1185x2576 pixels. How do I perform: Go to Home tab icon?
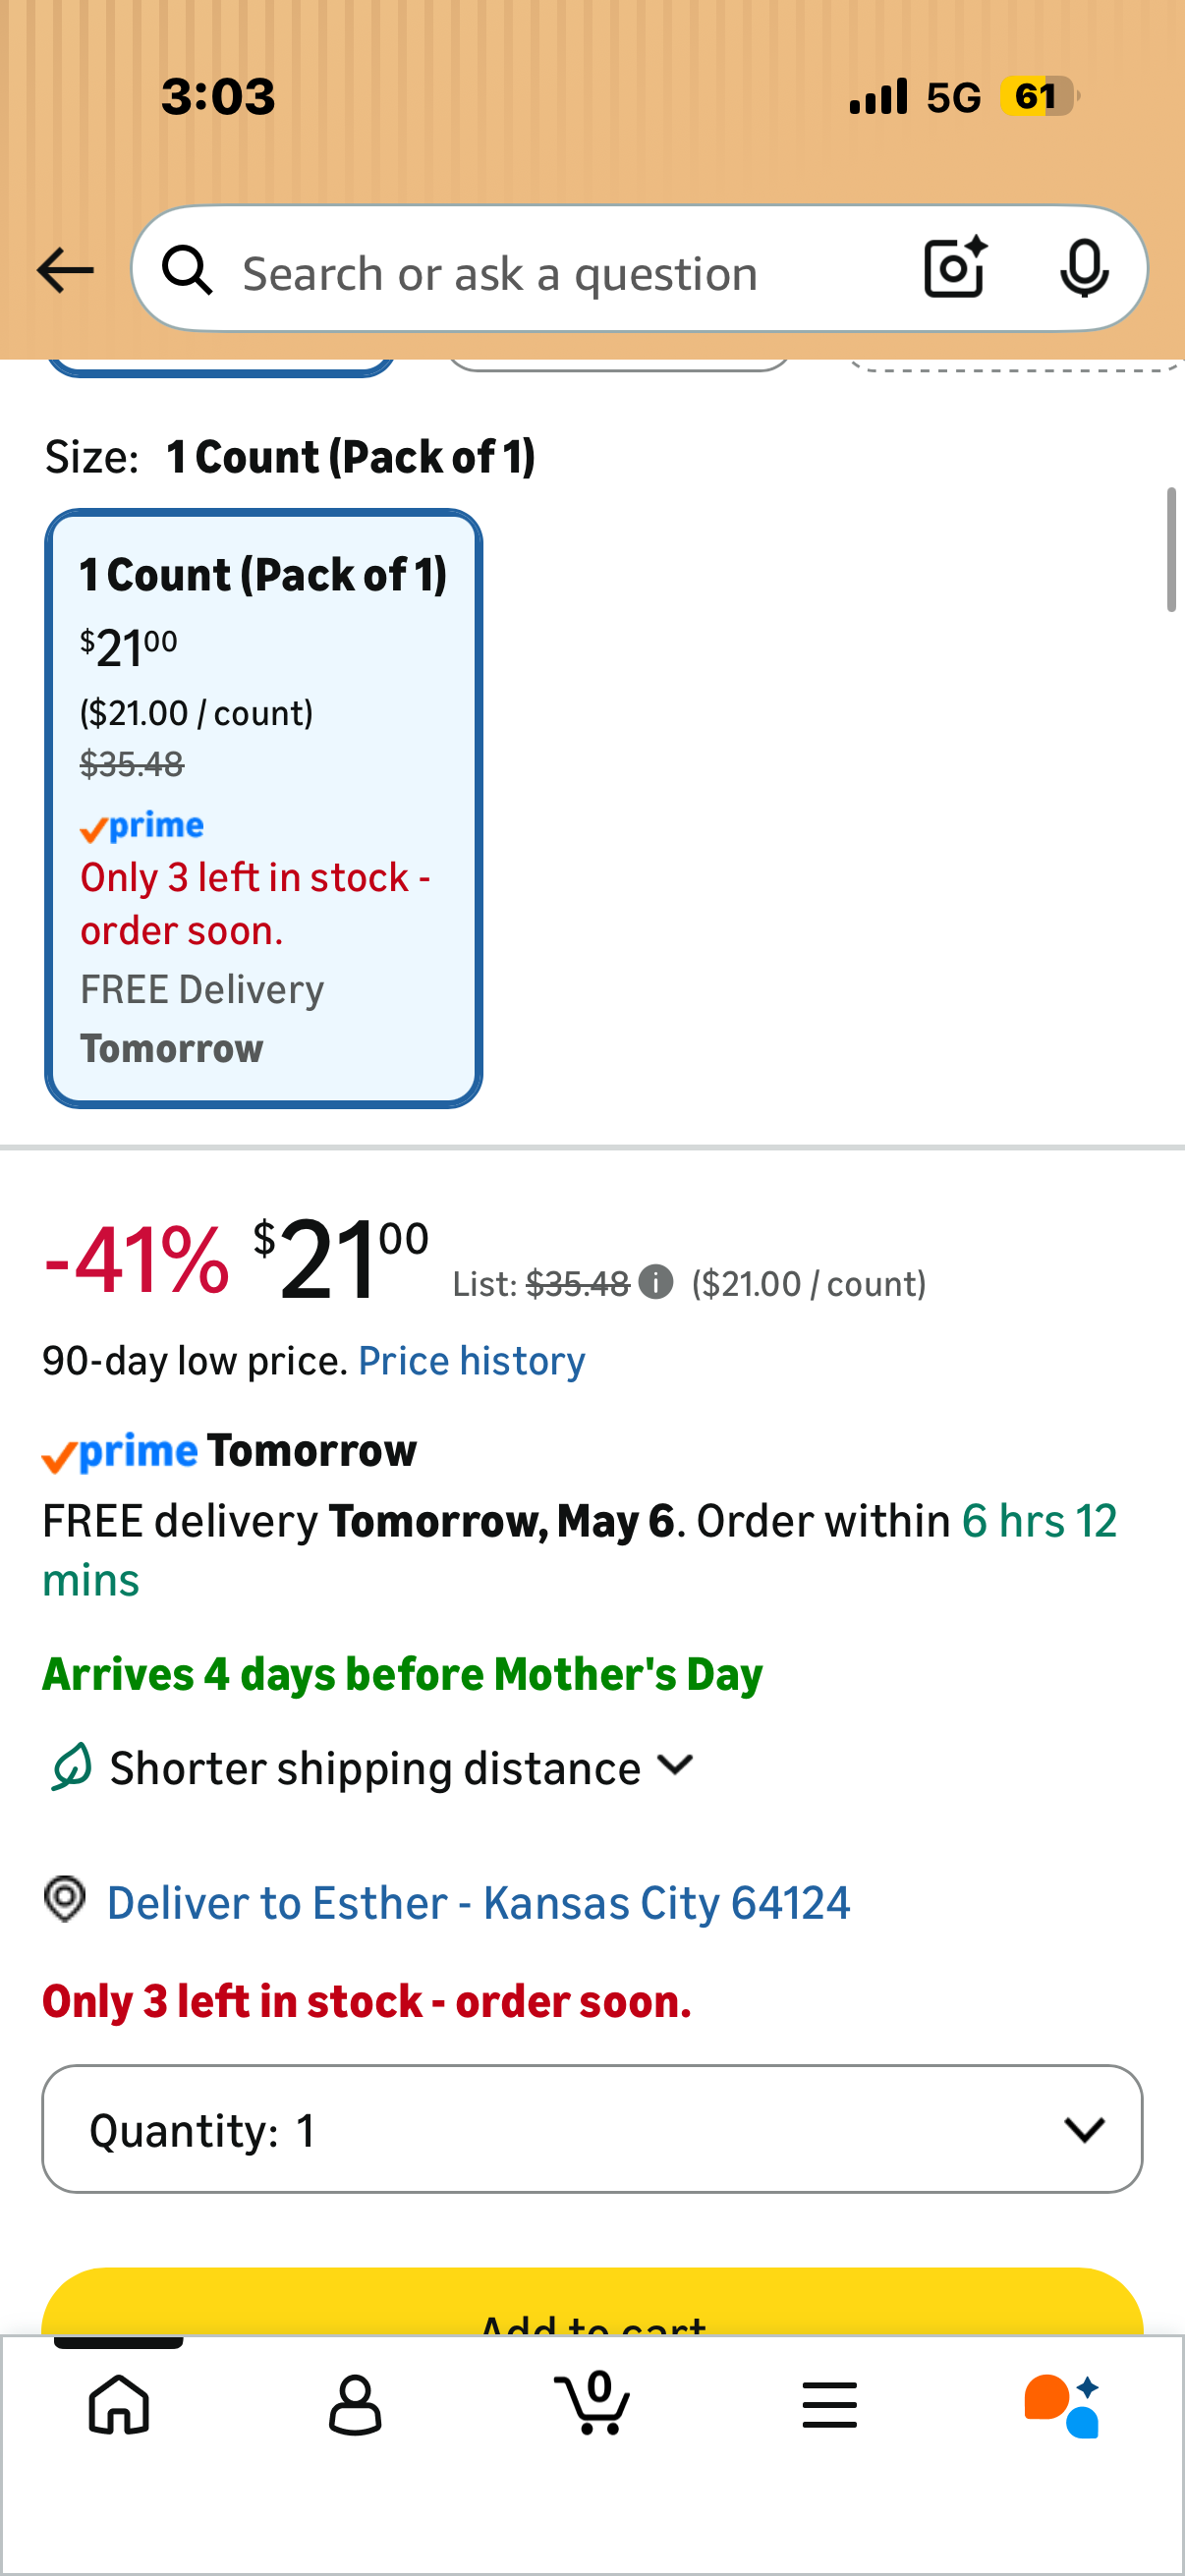coord(119,2405)
